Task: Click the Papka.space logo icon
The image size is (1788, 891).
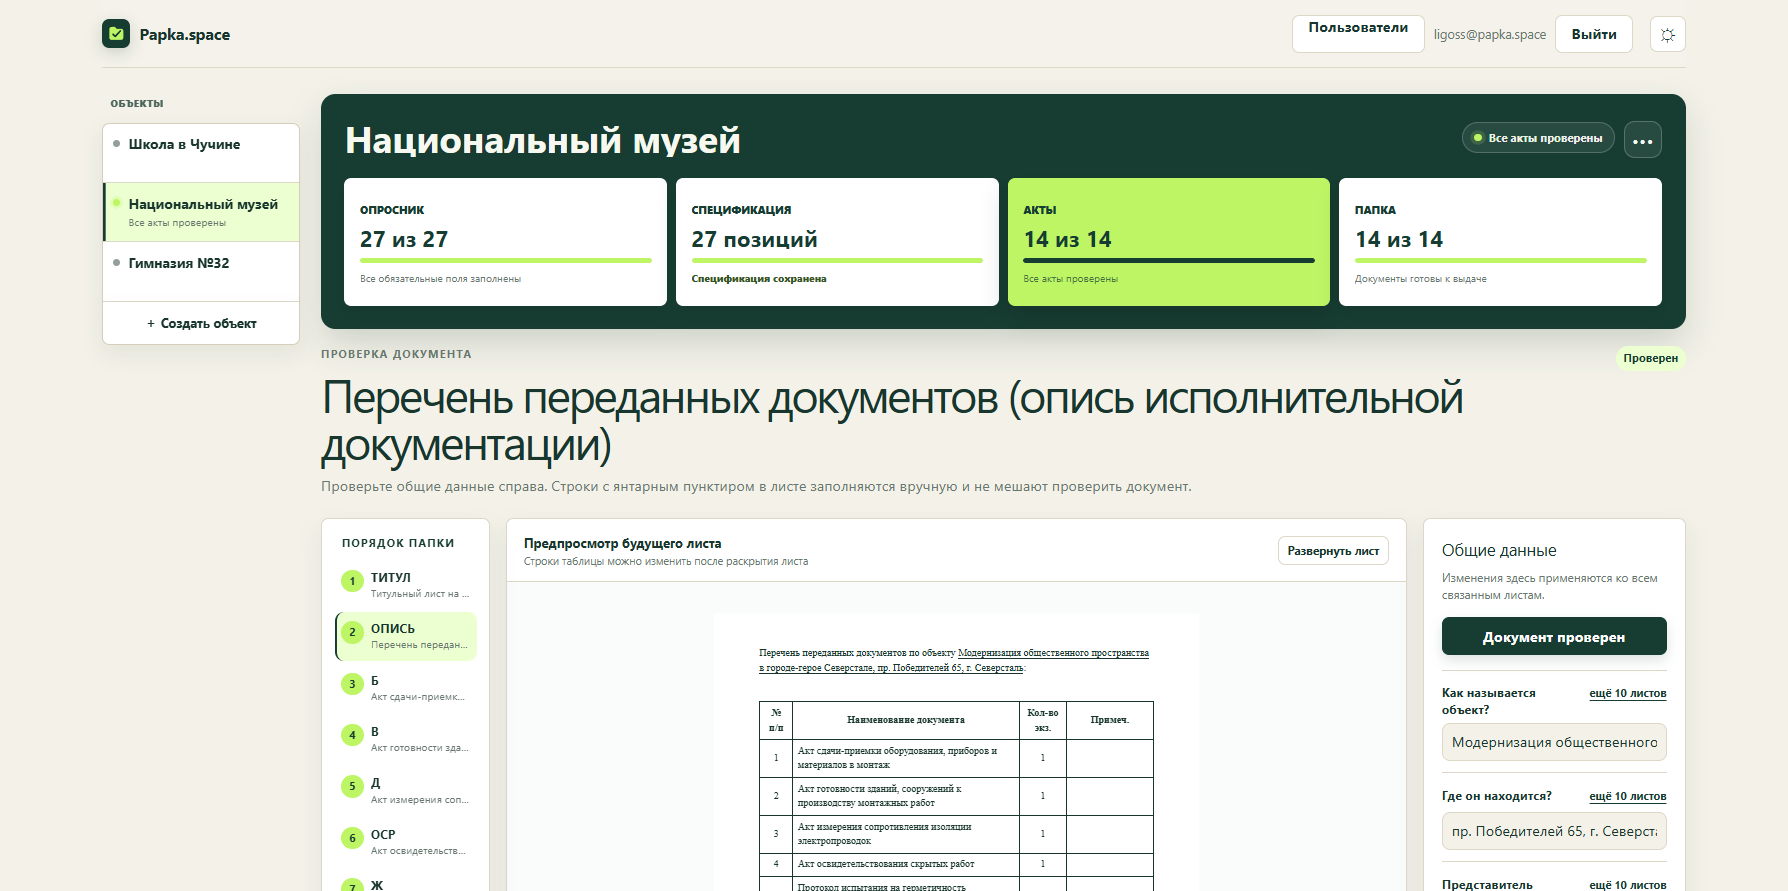Action: tap(116, 34)
